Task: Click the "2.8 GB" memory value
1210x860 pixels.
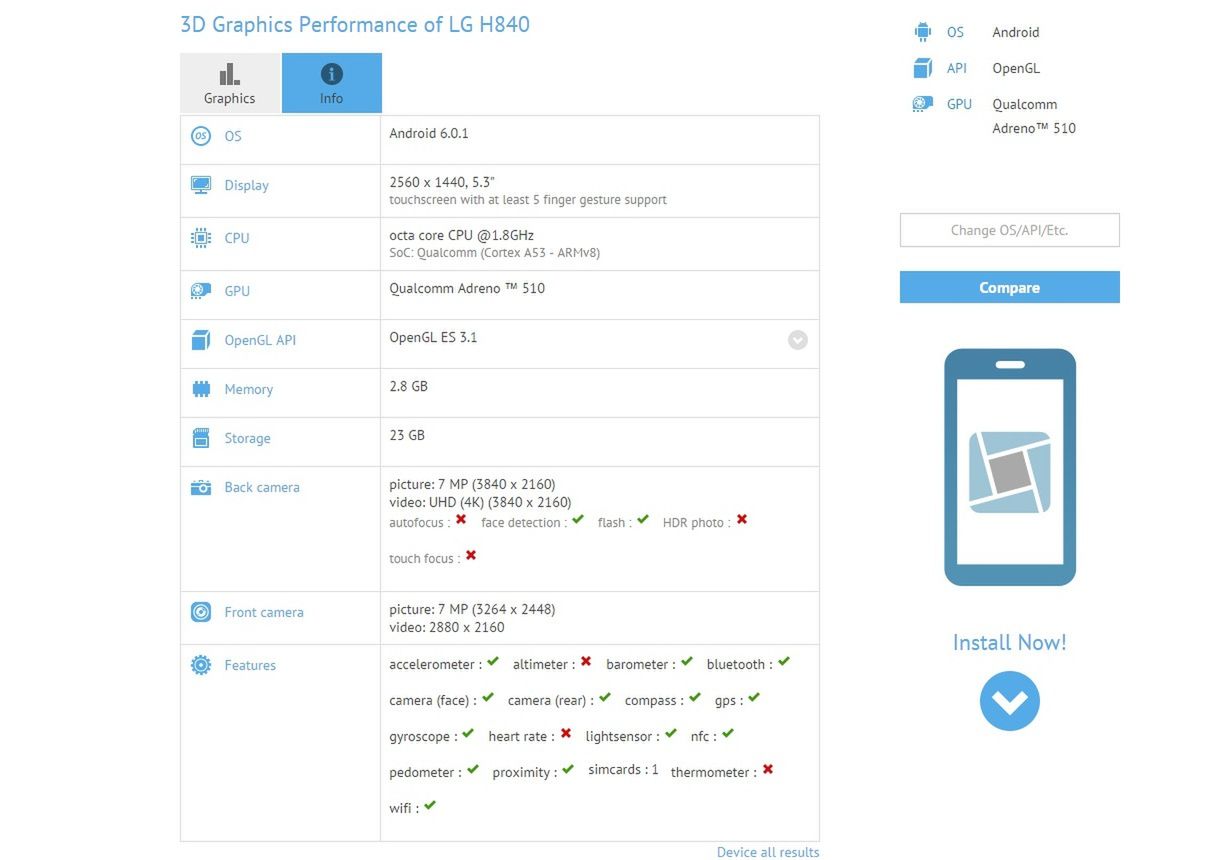Action: click(x=409, y=386)
